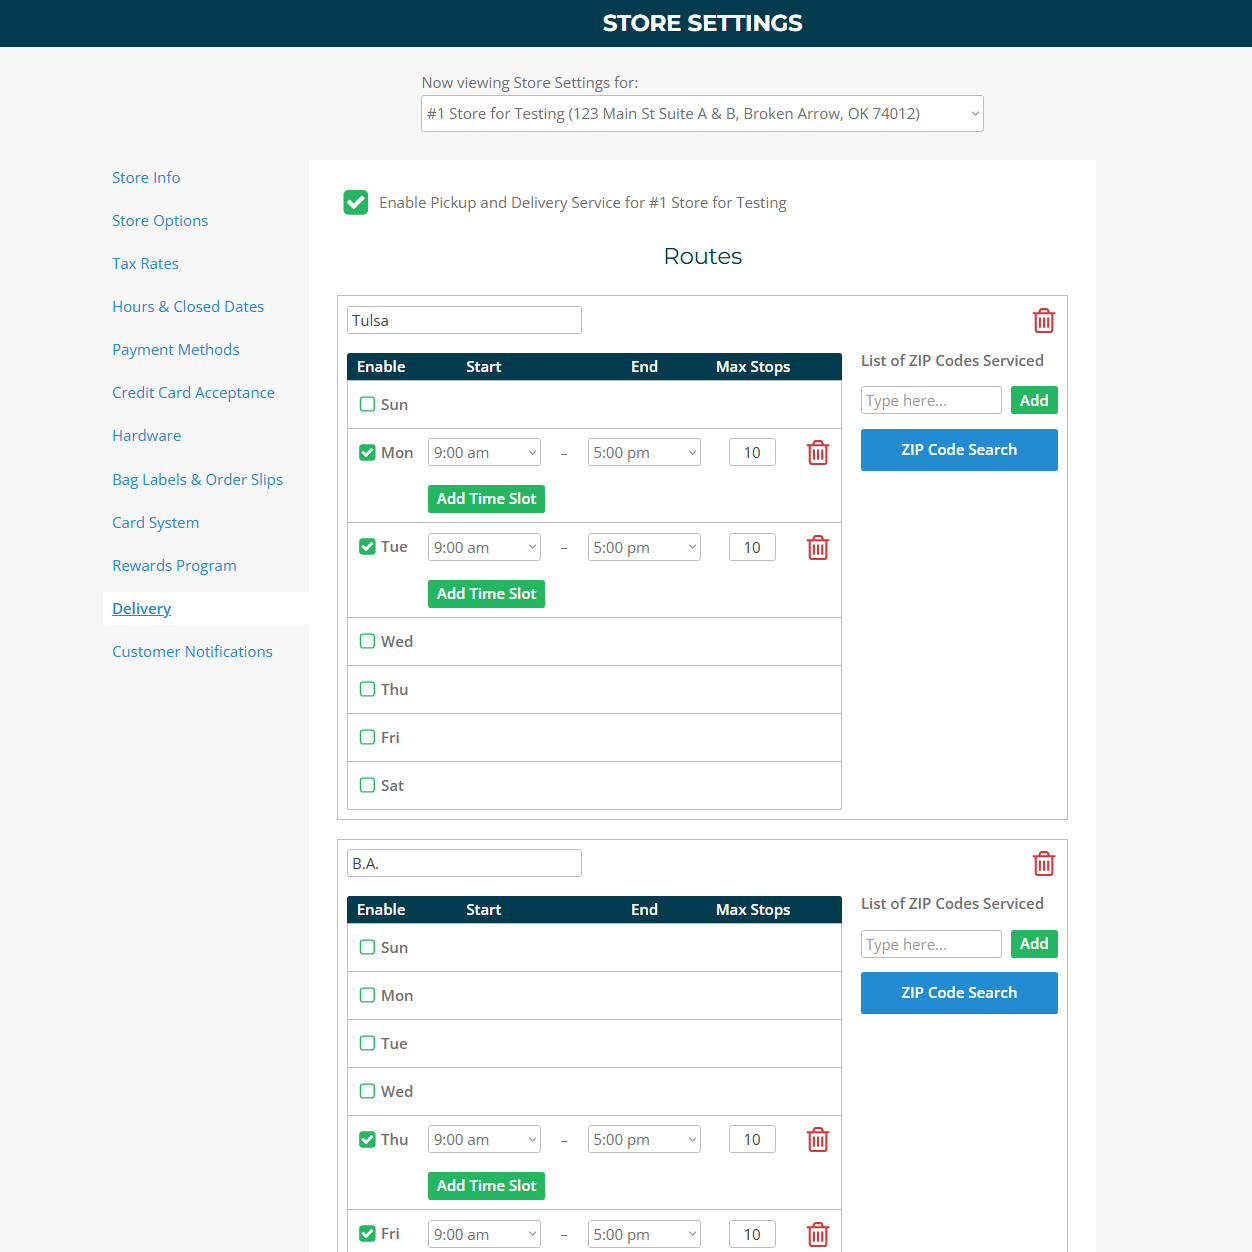Image resolution: width=1252 pixels, height=1252 pixels.
Task: Go to Store Info settings
Action: 146,177
